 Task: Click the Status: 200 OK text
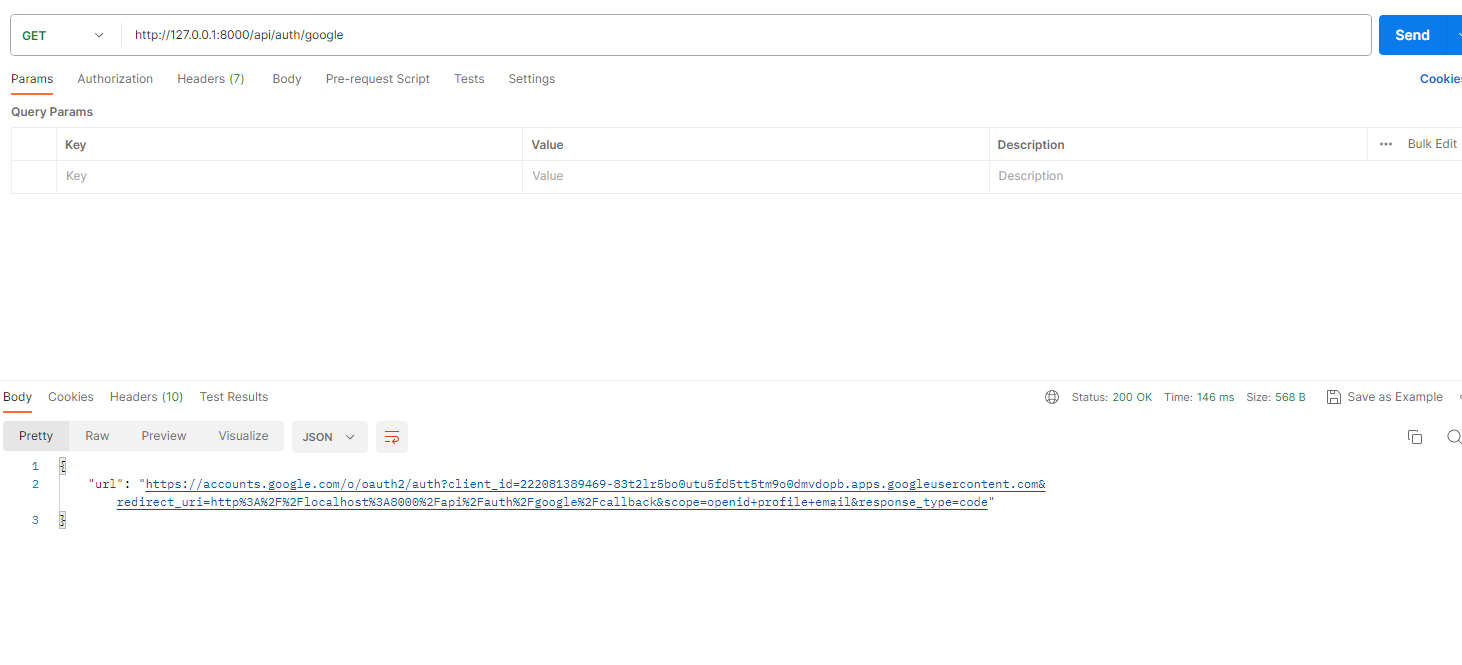(x=1112, y=397)
